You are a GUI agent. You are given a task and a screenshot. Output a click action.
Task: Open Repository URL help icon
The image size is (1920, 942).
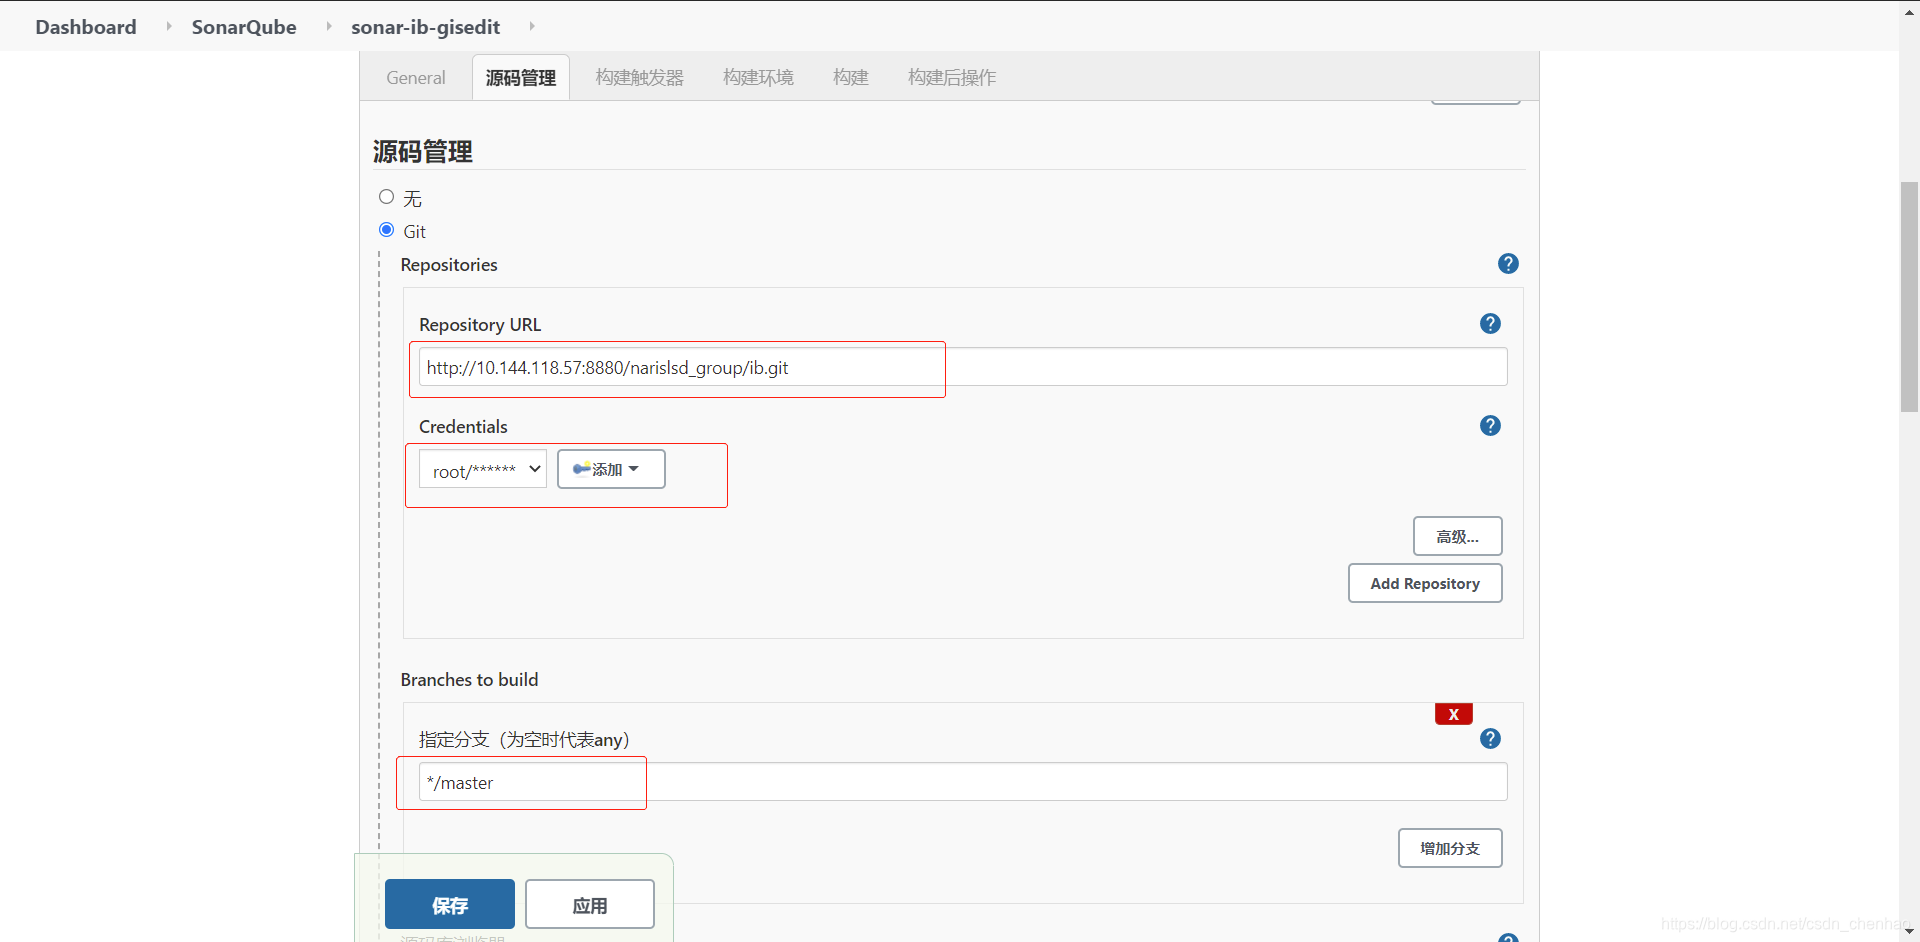click(x=1490, y=324)
